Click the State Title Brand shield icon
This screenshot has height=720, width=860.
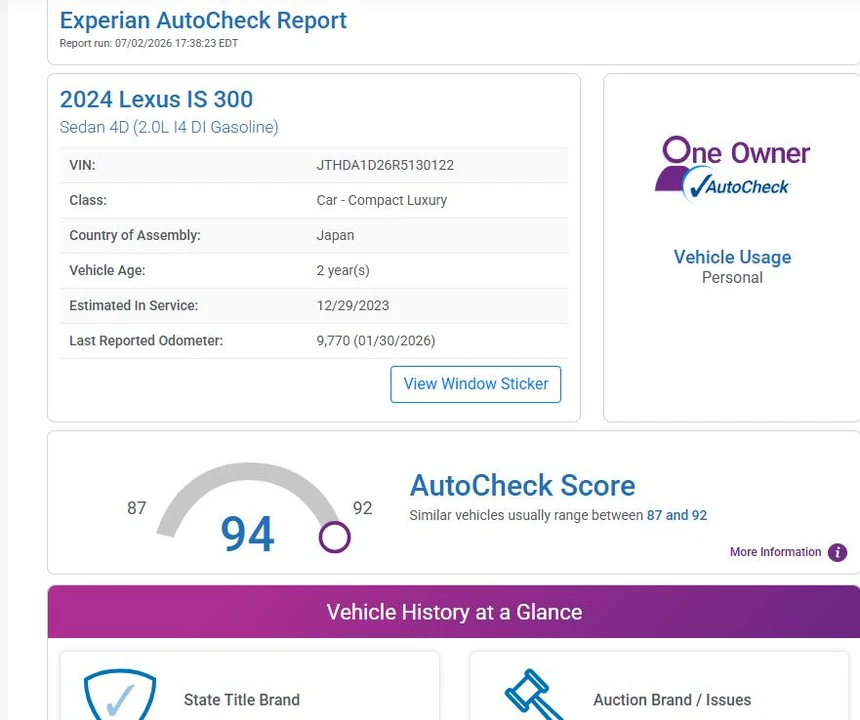point(120,694)
